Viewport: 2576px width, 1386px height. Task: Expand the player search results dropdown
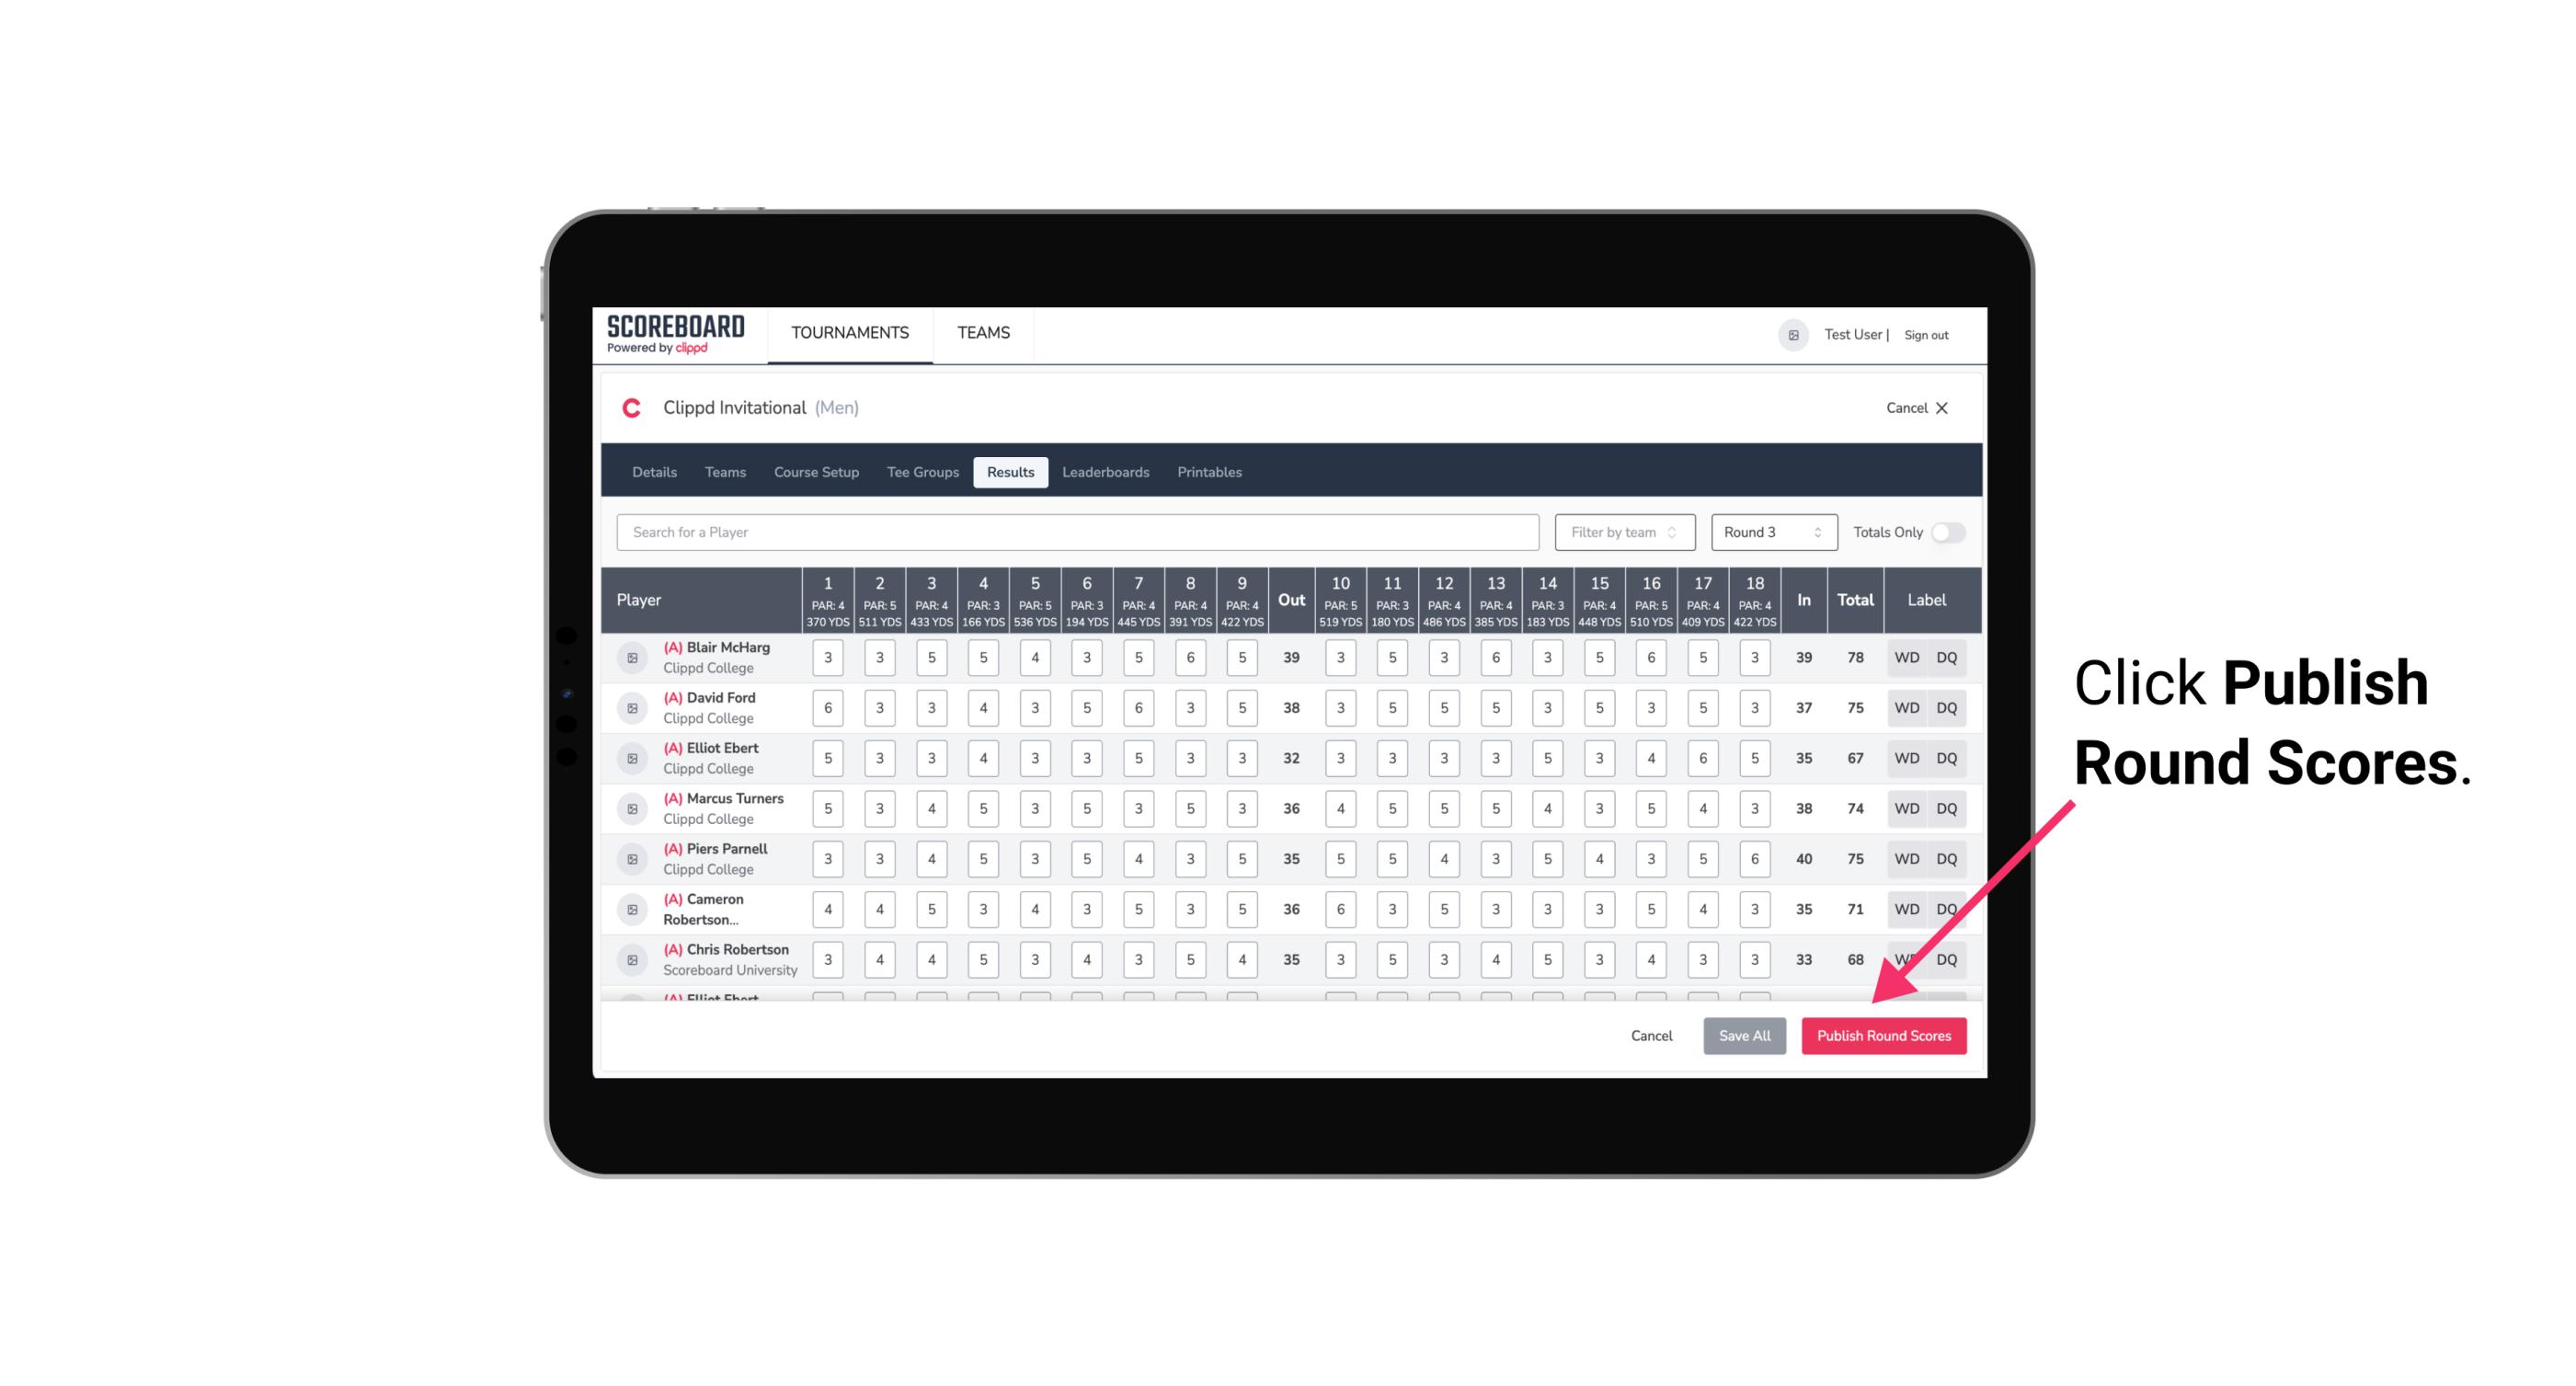(x=1076, y=531)
